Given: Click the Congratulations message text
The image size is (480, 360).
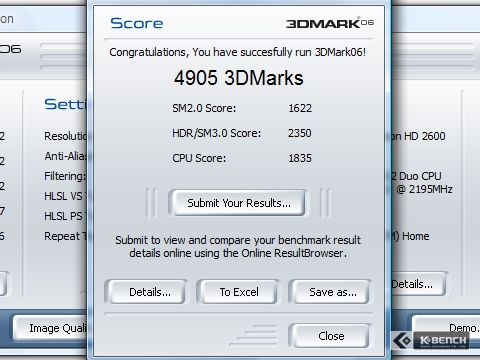Looking at the screenshot, I should click(238, 52).
